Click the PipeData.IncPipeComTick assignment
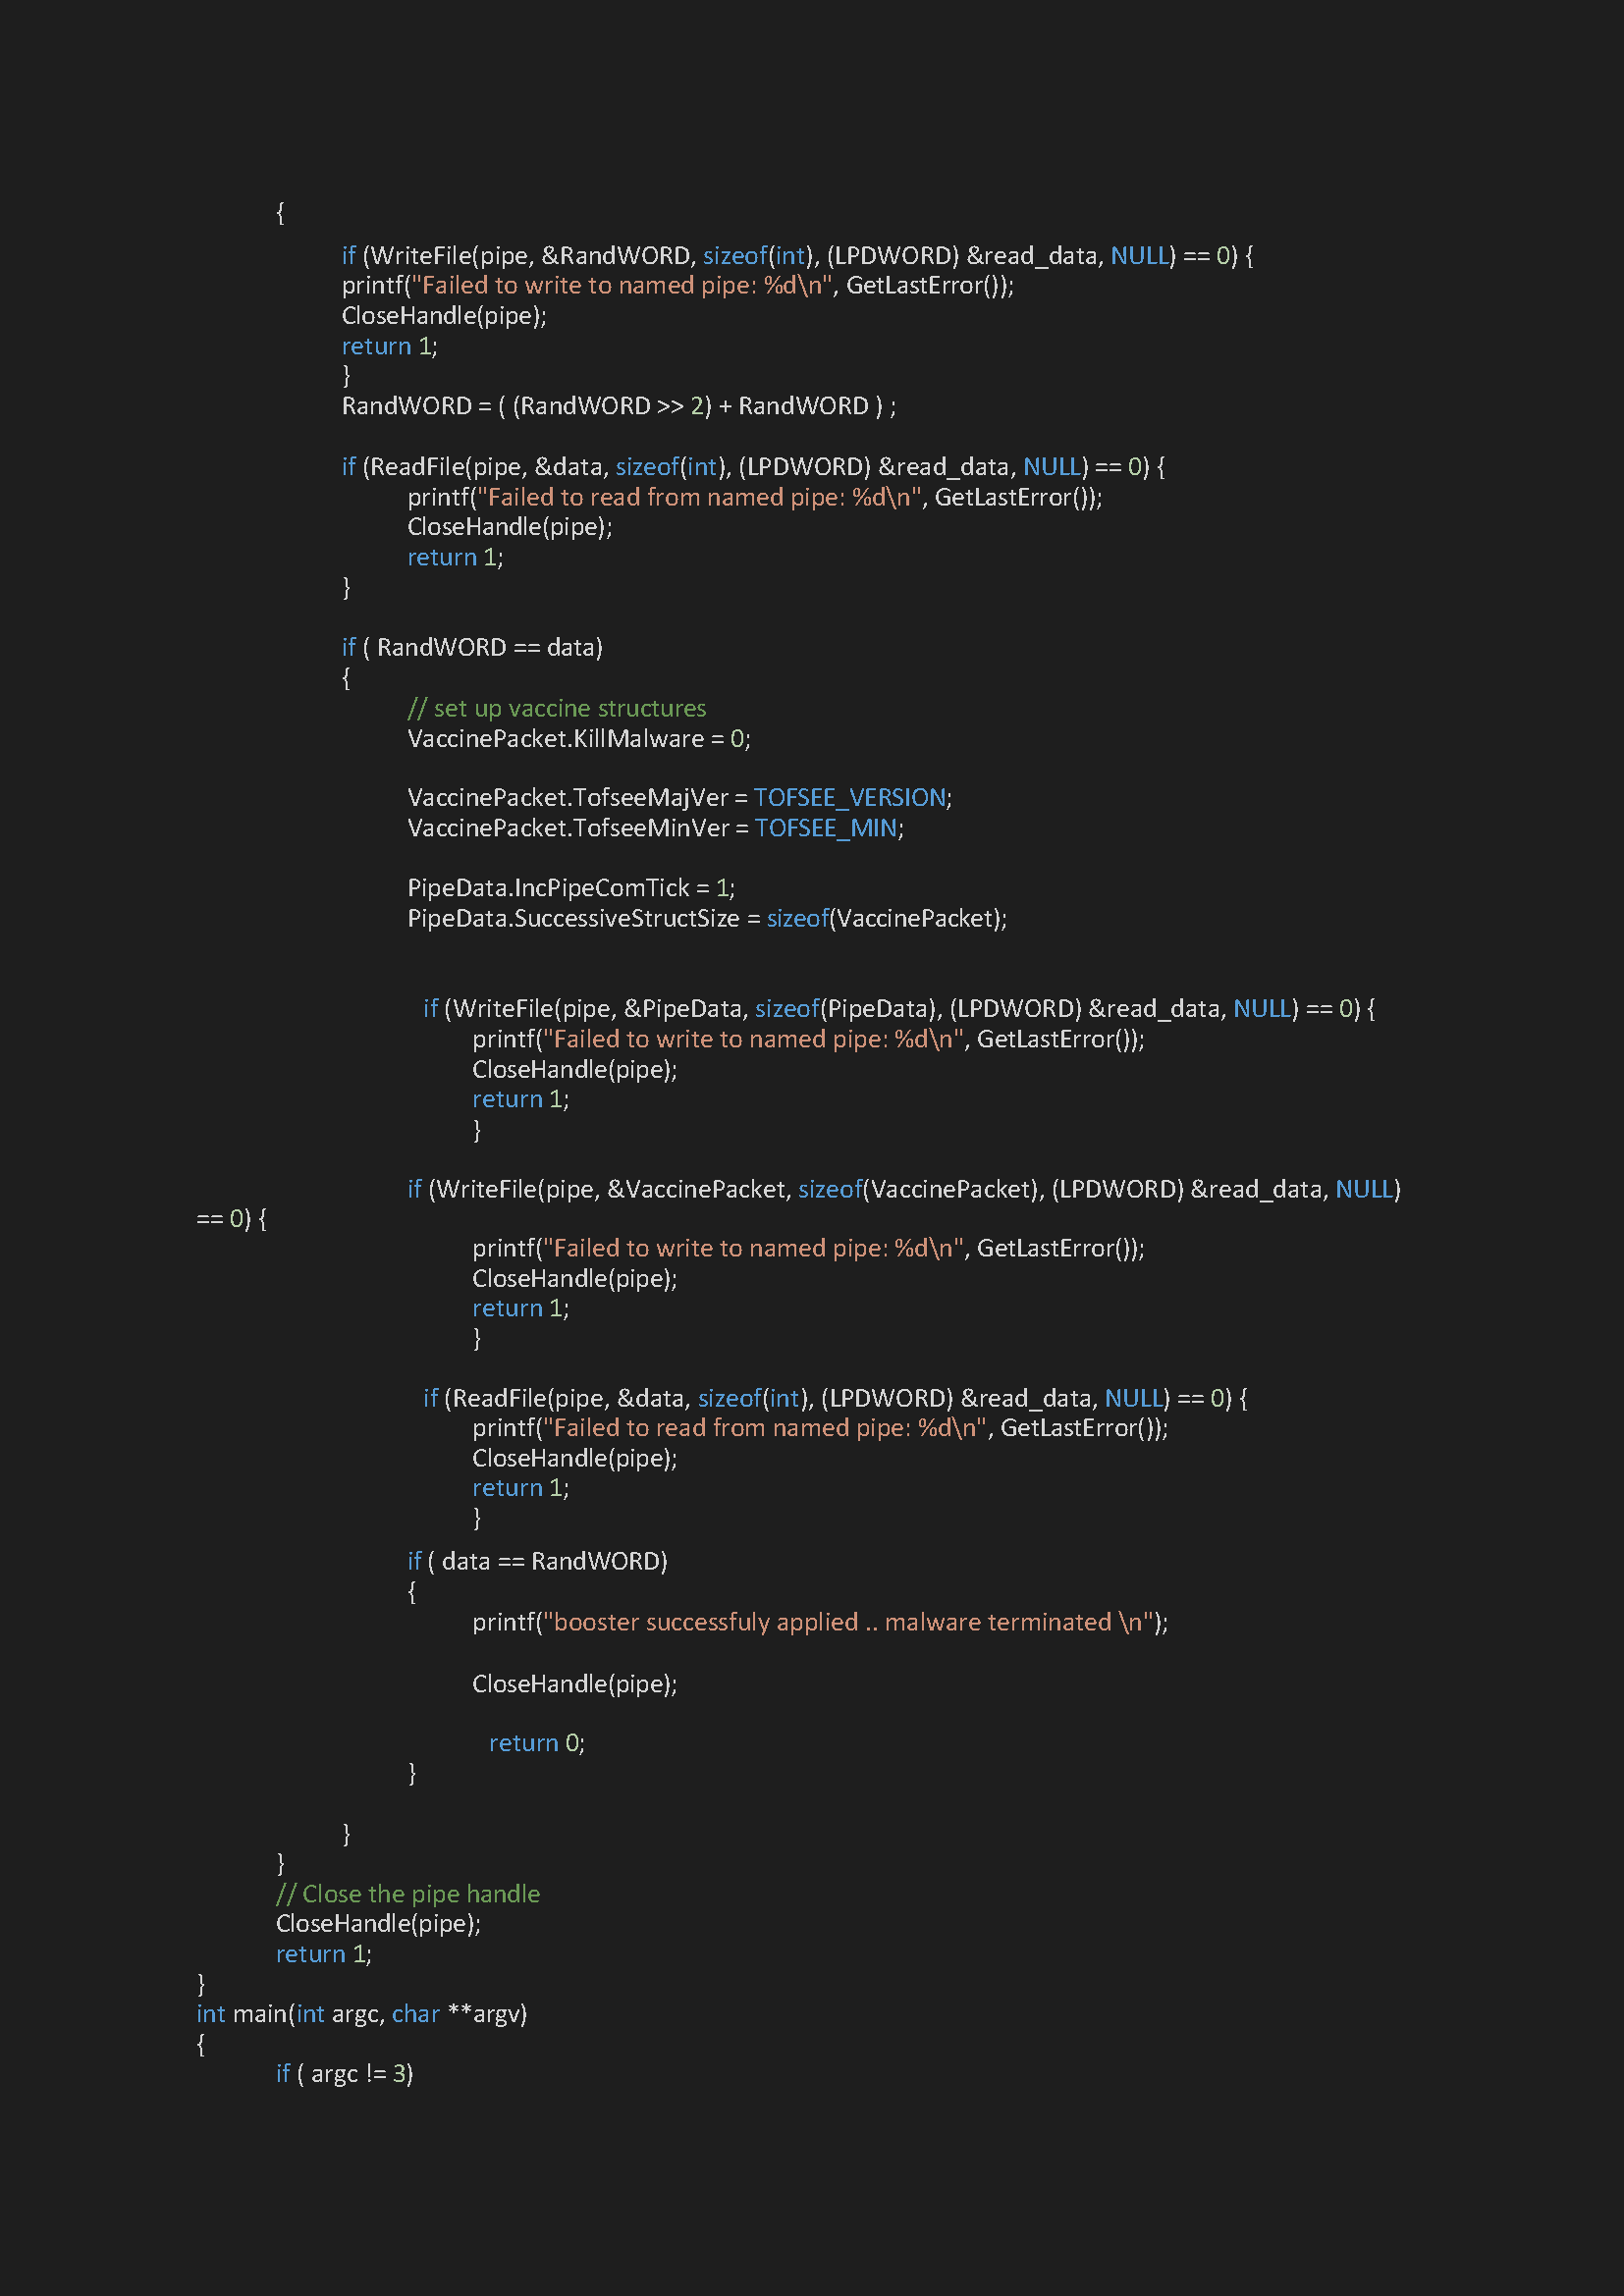The width and height of the screenshot is (1624, 2296). 570,888
